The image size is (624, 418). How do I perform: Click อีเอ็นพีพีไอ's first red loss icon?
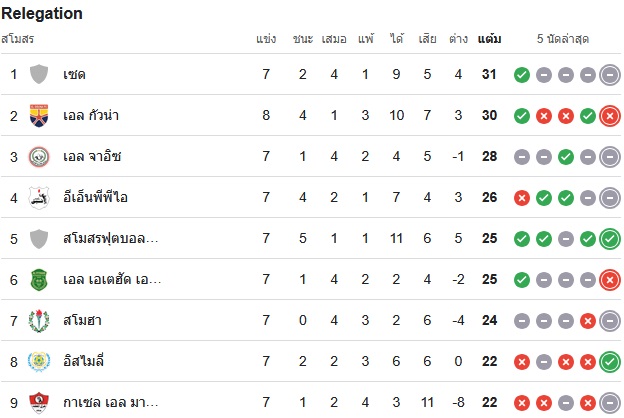tap(522, 198)
